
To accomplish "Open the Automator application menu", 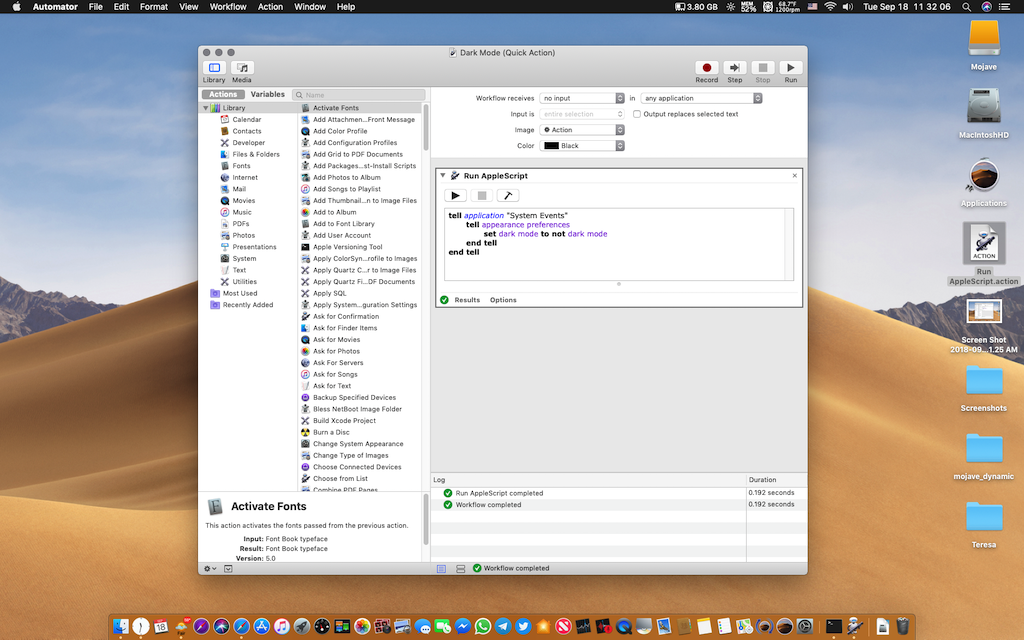I will [x=55, y=7].
